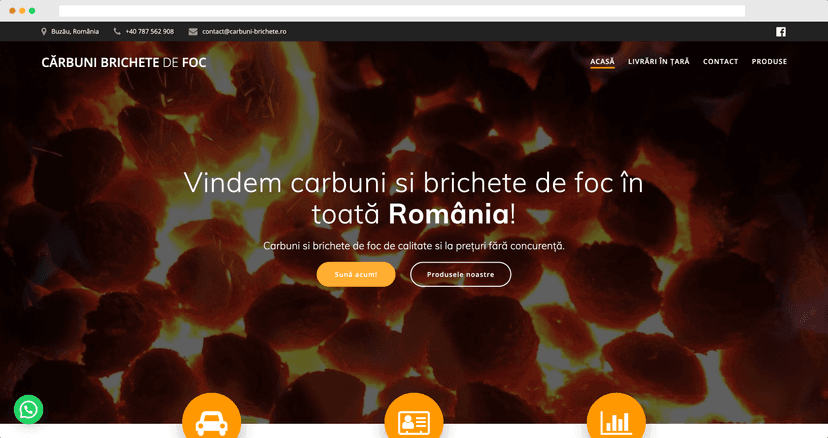Click the orange ID card icon circle
The height and width of the screenshot is (438, 828).
pyautogui.click(x=414, y=417)
